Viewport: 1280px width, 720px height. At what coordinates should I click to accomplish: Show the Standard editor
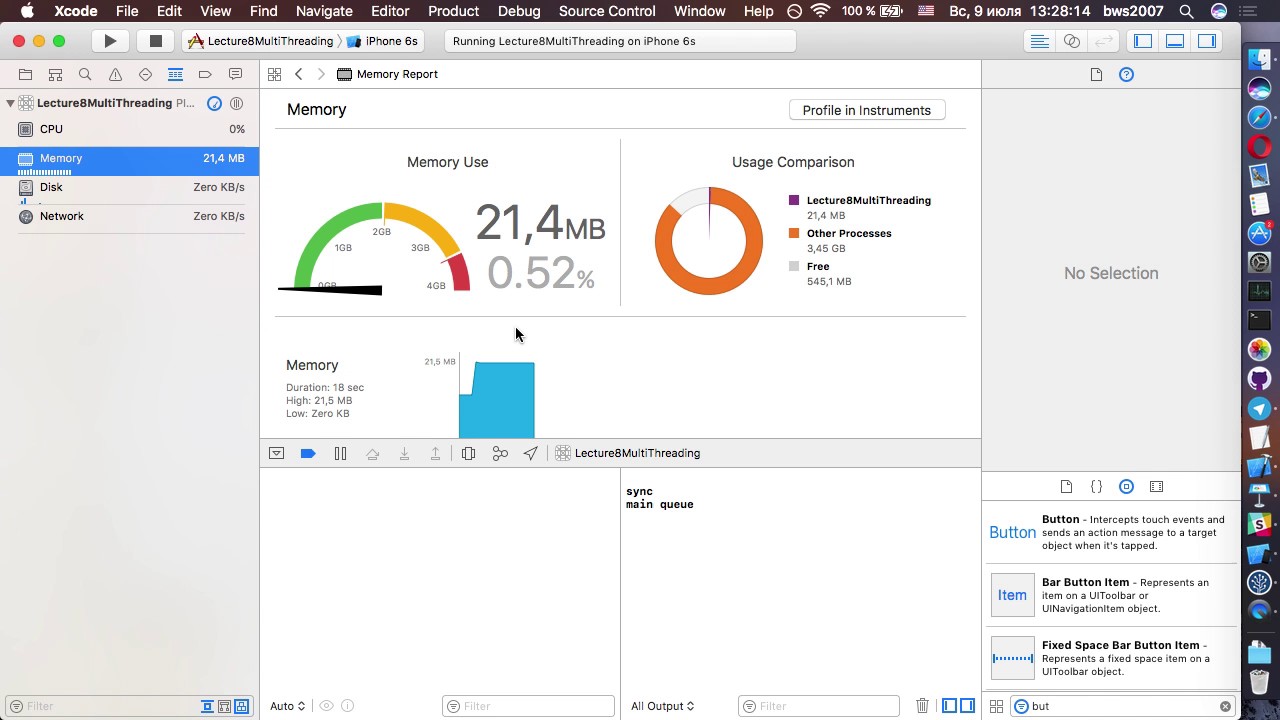click(1040, 41)
